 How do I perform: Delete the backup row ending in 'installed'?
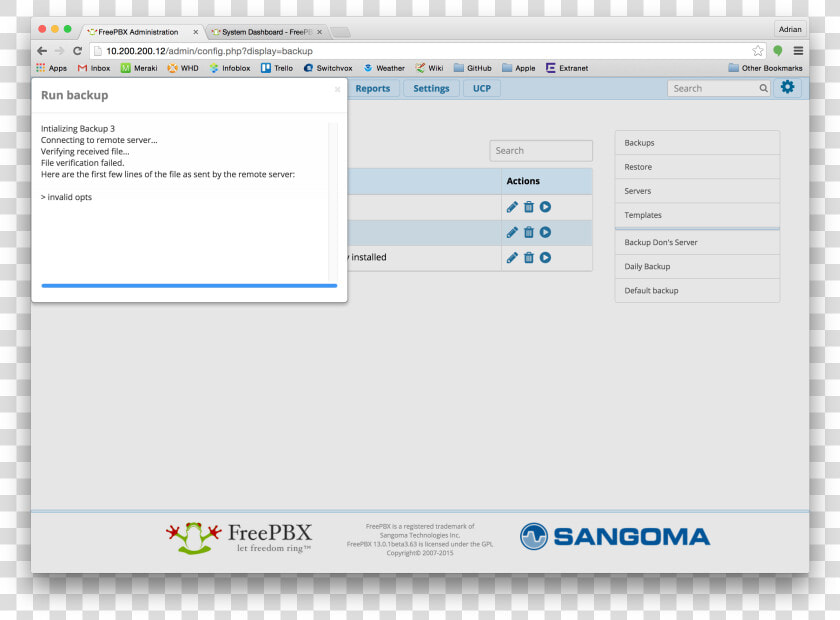tap(529, 258)
